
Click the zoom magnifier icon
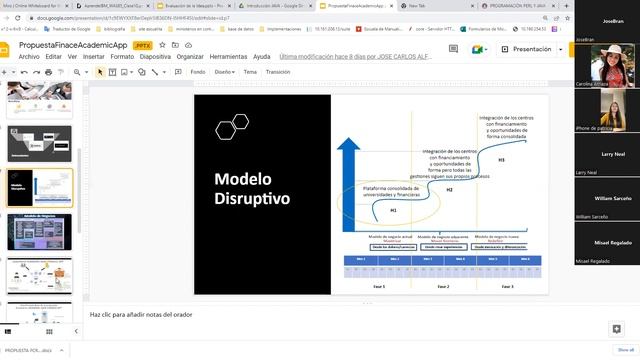77,72
